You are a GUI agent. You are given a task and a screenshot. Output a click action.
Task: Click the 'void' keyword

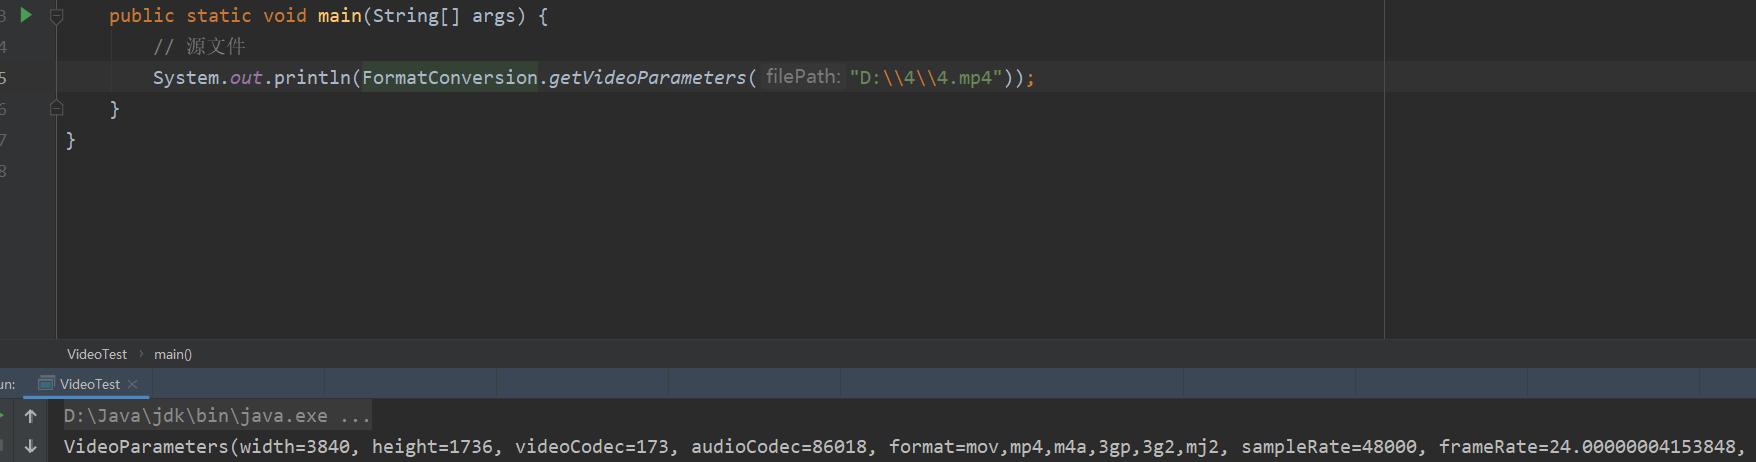285,16
